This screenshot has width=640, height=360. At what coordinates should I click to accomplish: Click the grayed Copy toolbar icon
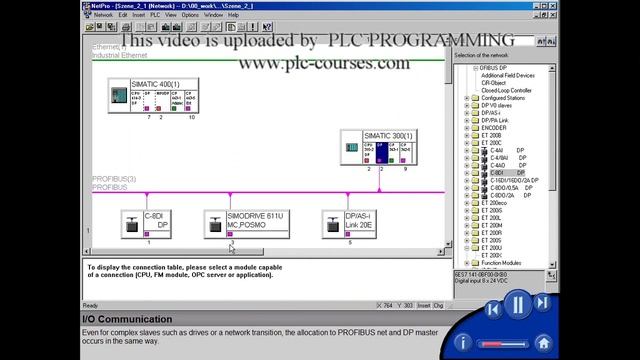[x=140, y=27]
